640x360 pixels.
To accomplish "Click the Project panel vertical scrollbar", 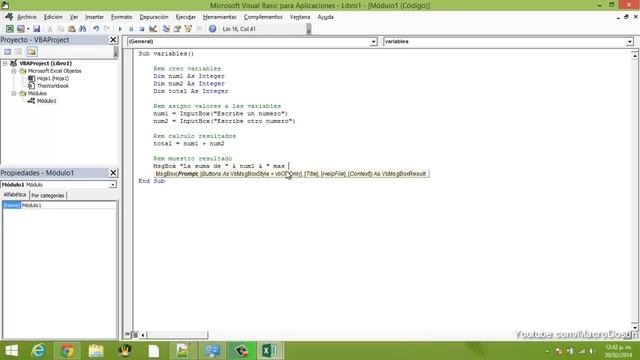I will point(116,52).
